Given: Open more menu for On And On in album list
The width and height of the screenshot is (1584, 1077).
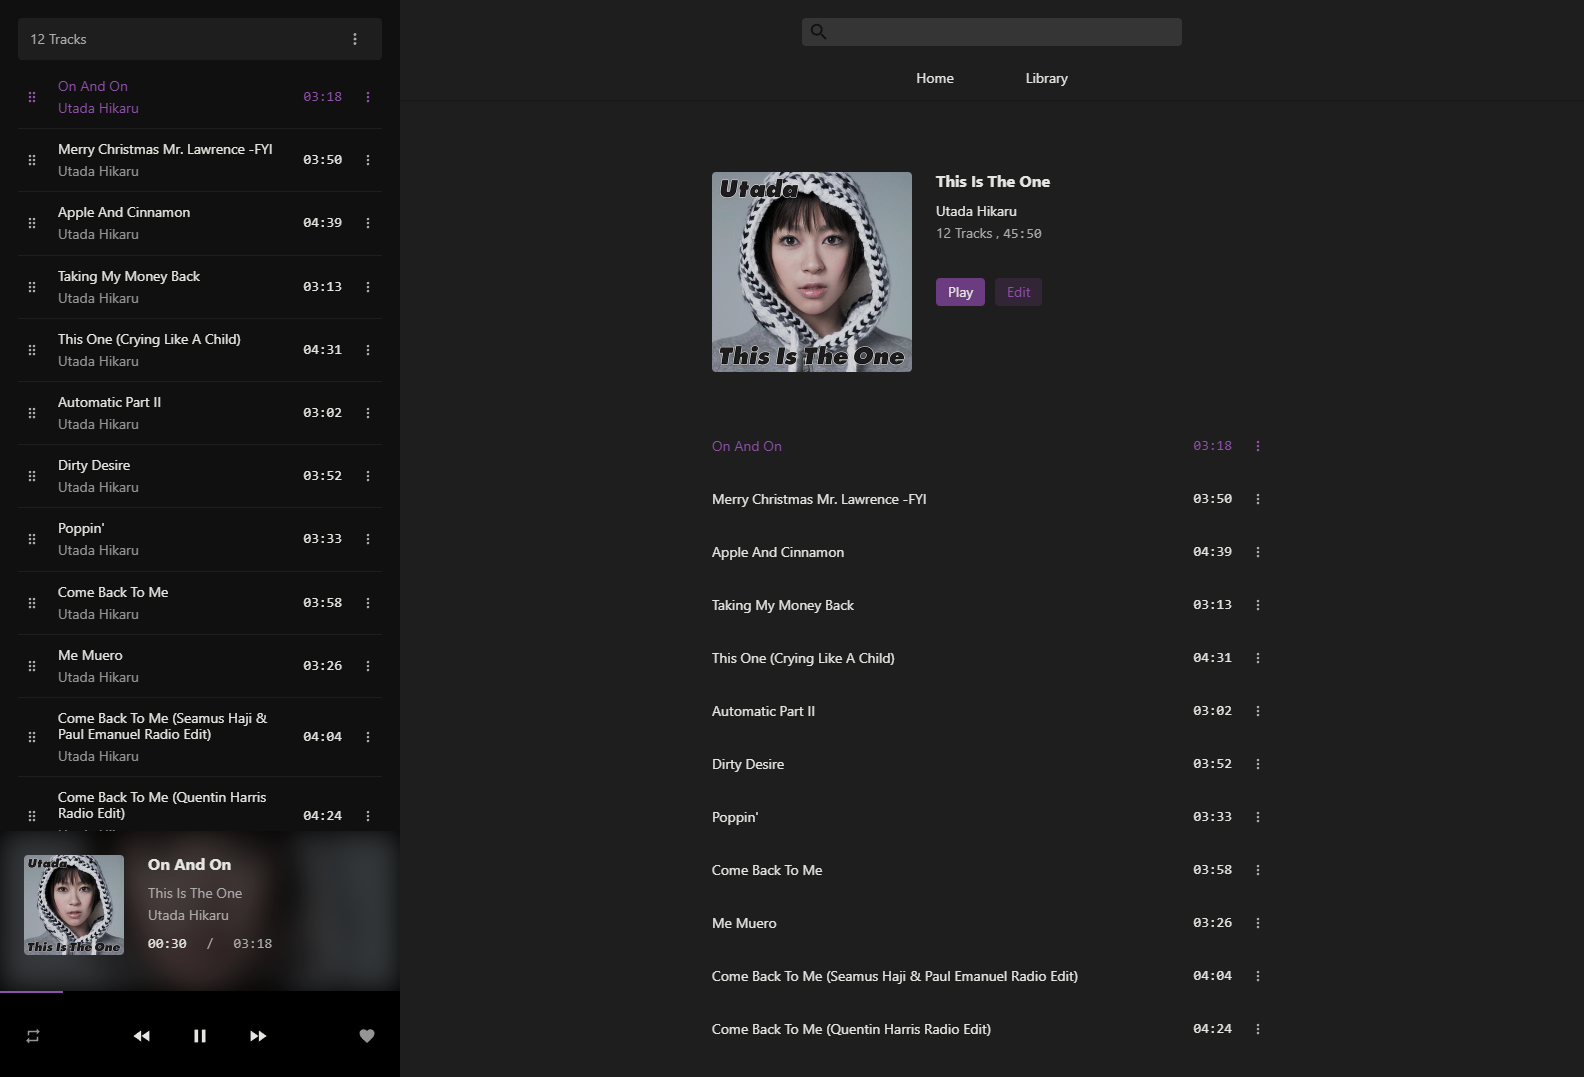Looking at the screenshot, I should pyautogui.click(x=1258, y=446).
